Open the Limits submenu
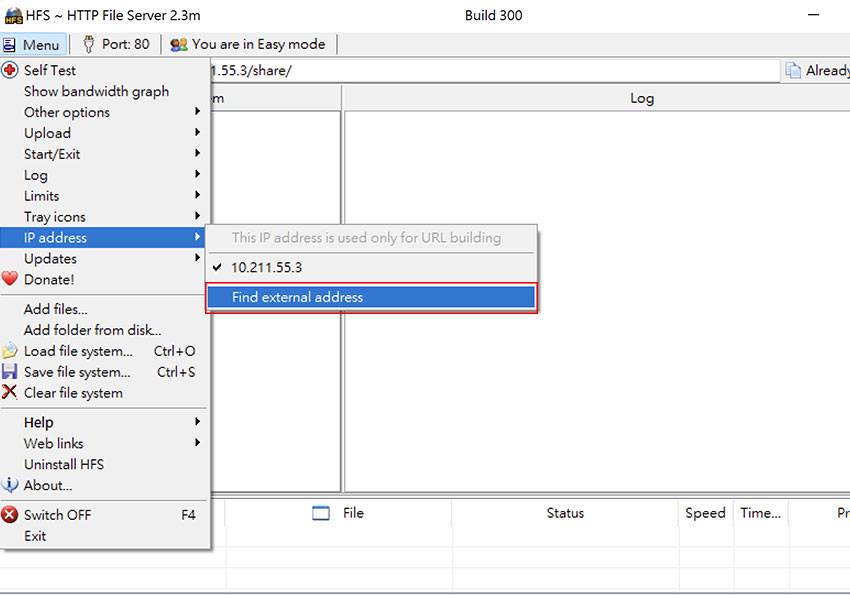Viewport: 850px width, 595px height. (x=42, y=196)
